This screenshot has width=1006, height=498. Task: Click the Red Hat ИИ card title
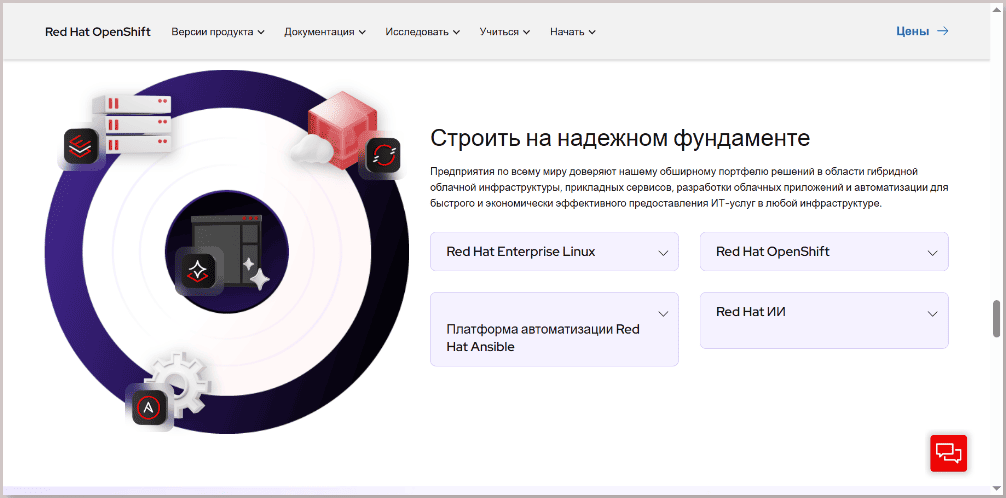(x=751, y=312)
